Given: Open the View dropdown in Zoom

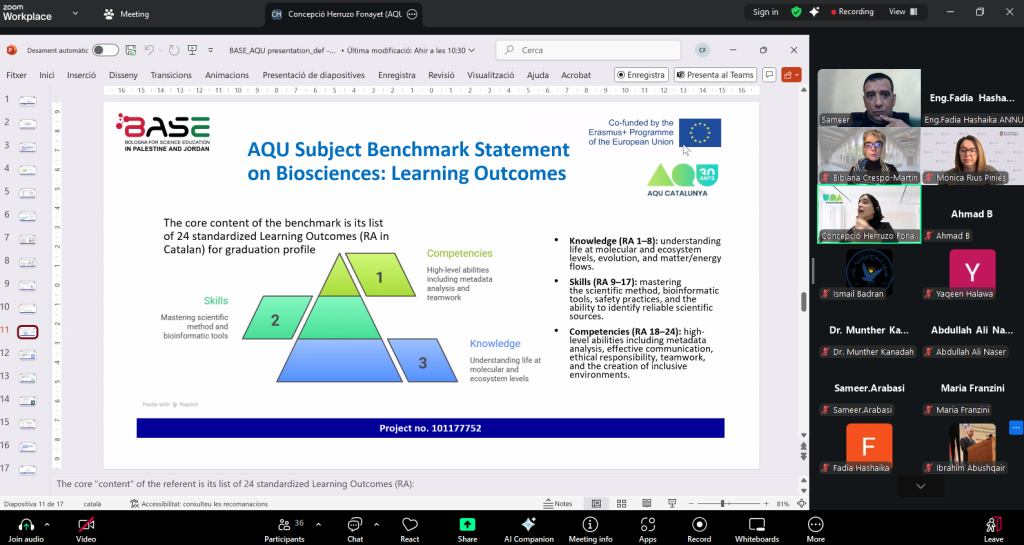Looking at the screenshot, I should point(901,12).
